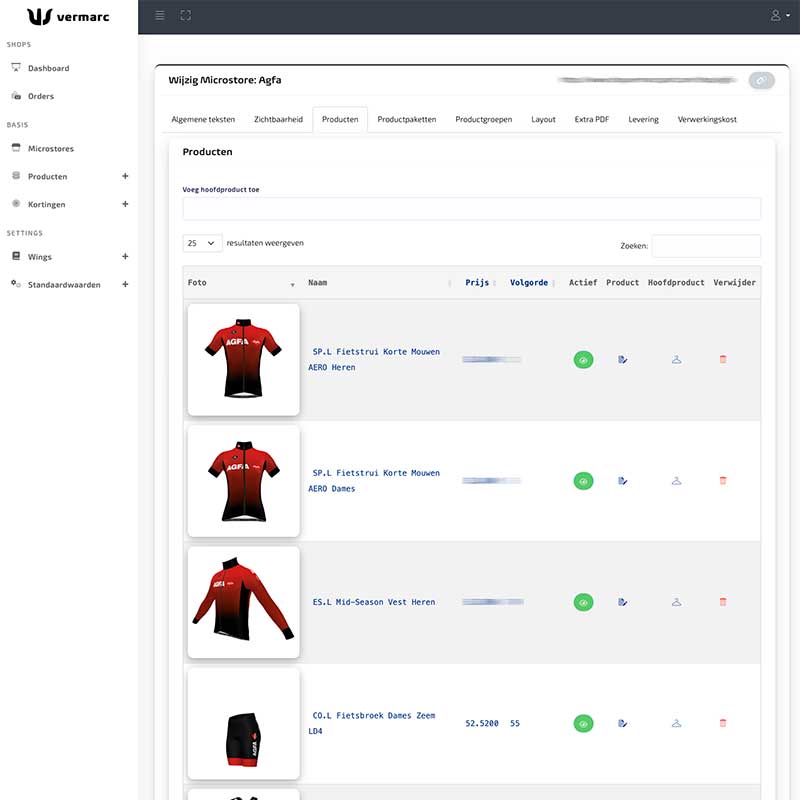Open Producten in the sidebar

point(47,177)
